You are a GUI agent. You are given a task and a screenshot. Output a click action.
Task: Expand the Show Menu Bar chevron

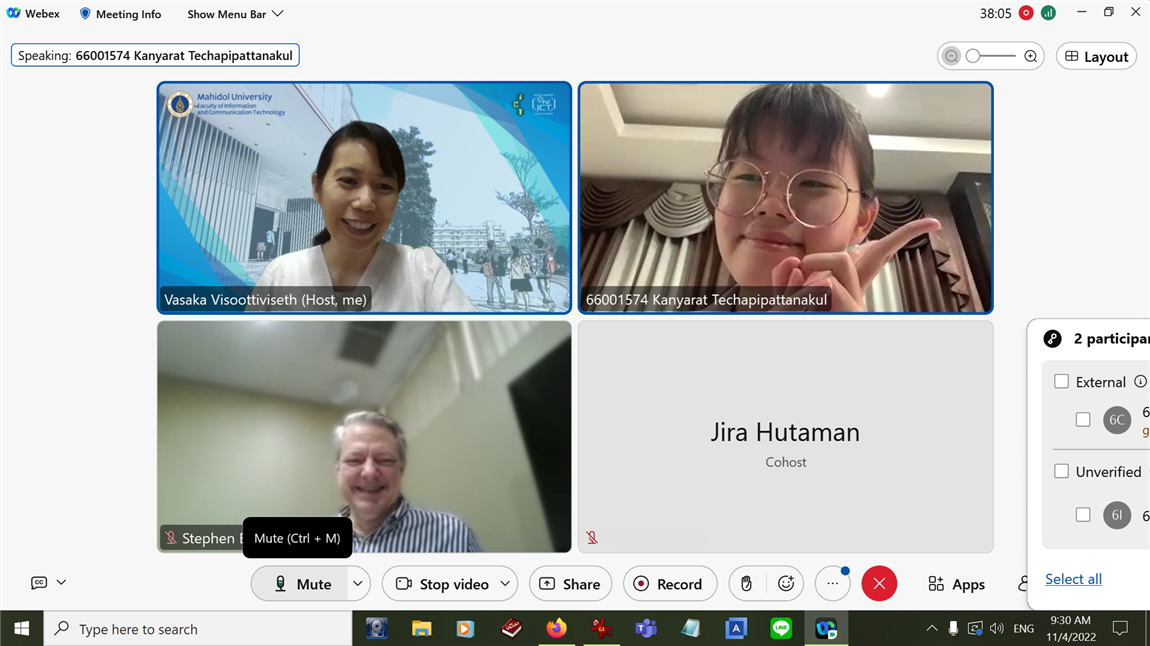coord(278,14)
